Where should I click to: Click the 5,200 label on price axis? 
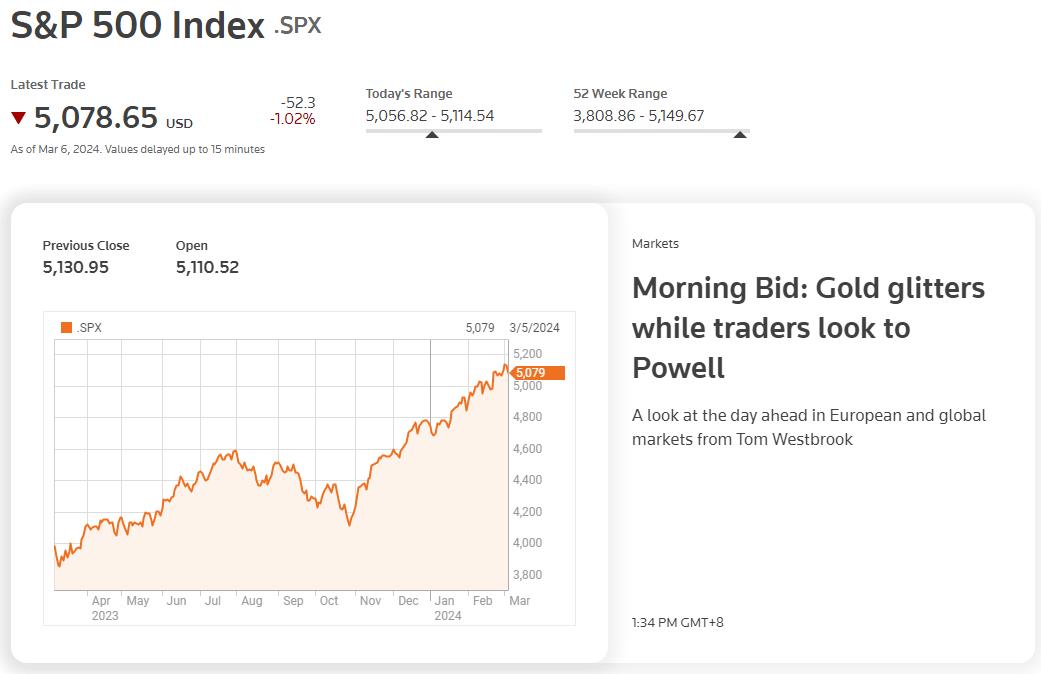[x=527, y=354]
